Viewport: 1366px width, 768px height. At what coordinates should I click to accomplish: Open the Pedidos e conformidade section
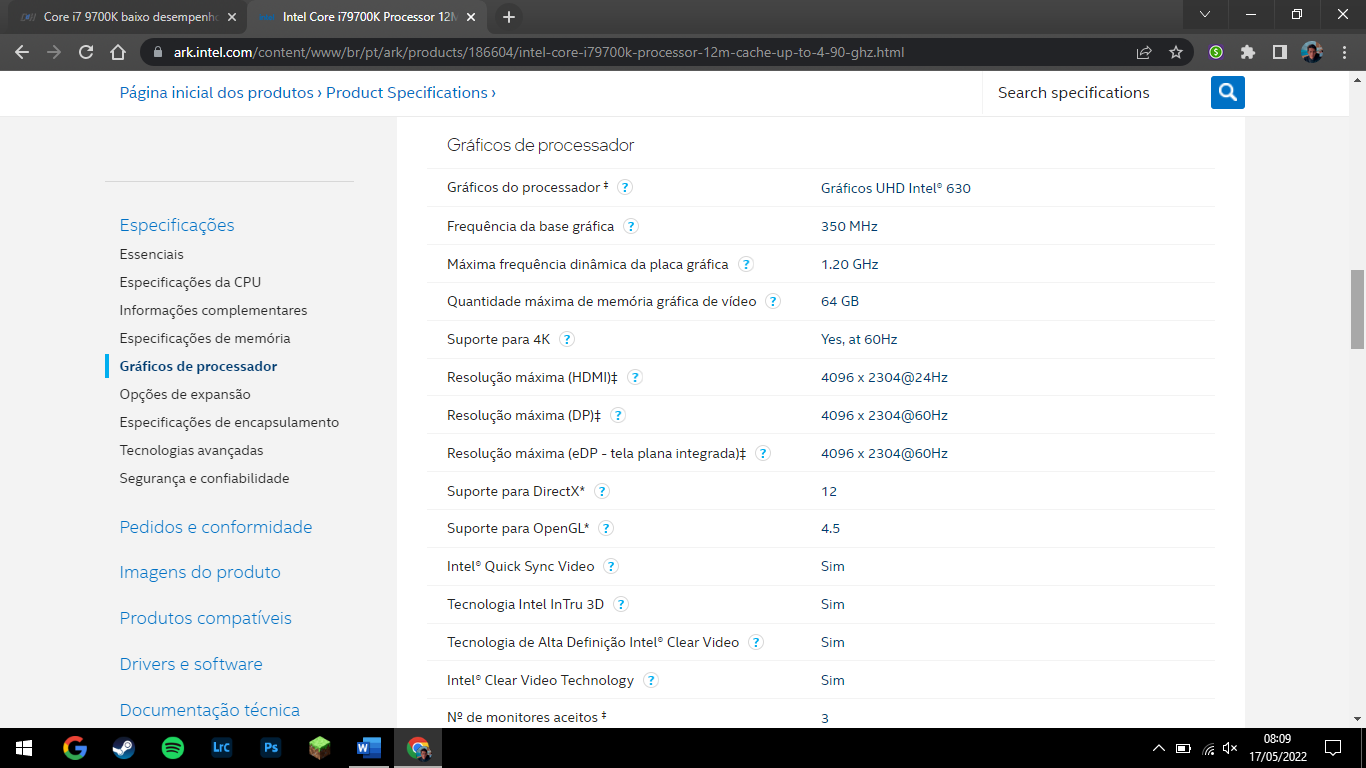pos(216,527)
